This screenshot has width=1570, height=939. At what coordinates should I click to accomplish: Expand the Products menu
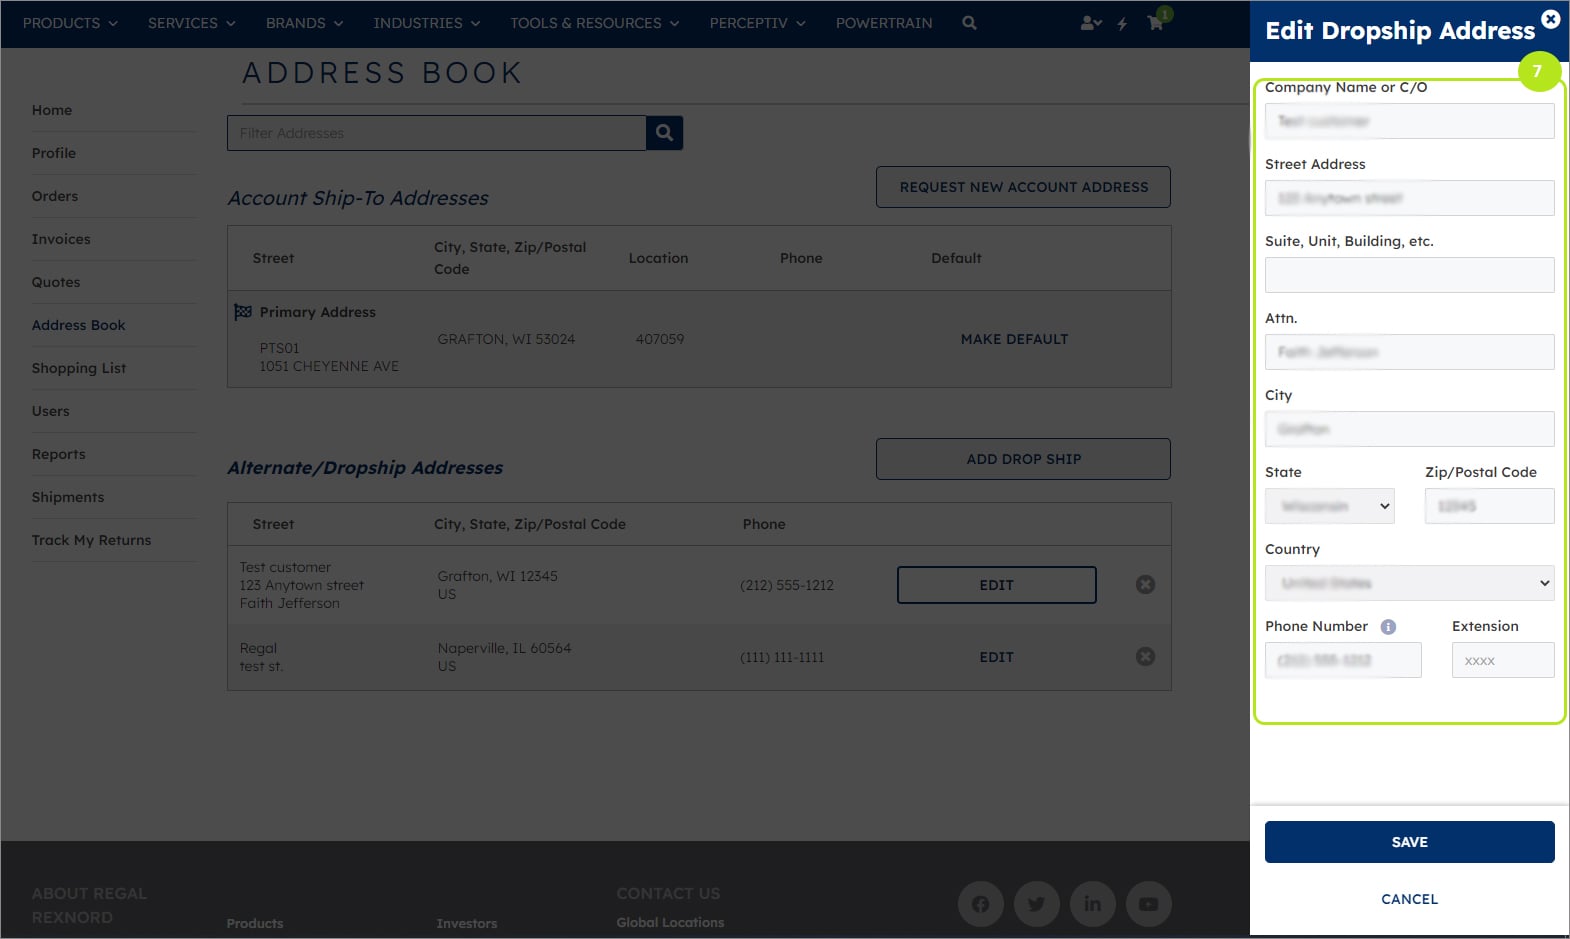[70, 23]
